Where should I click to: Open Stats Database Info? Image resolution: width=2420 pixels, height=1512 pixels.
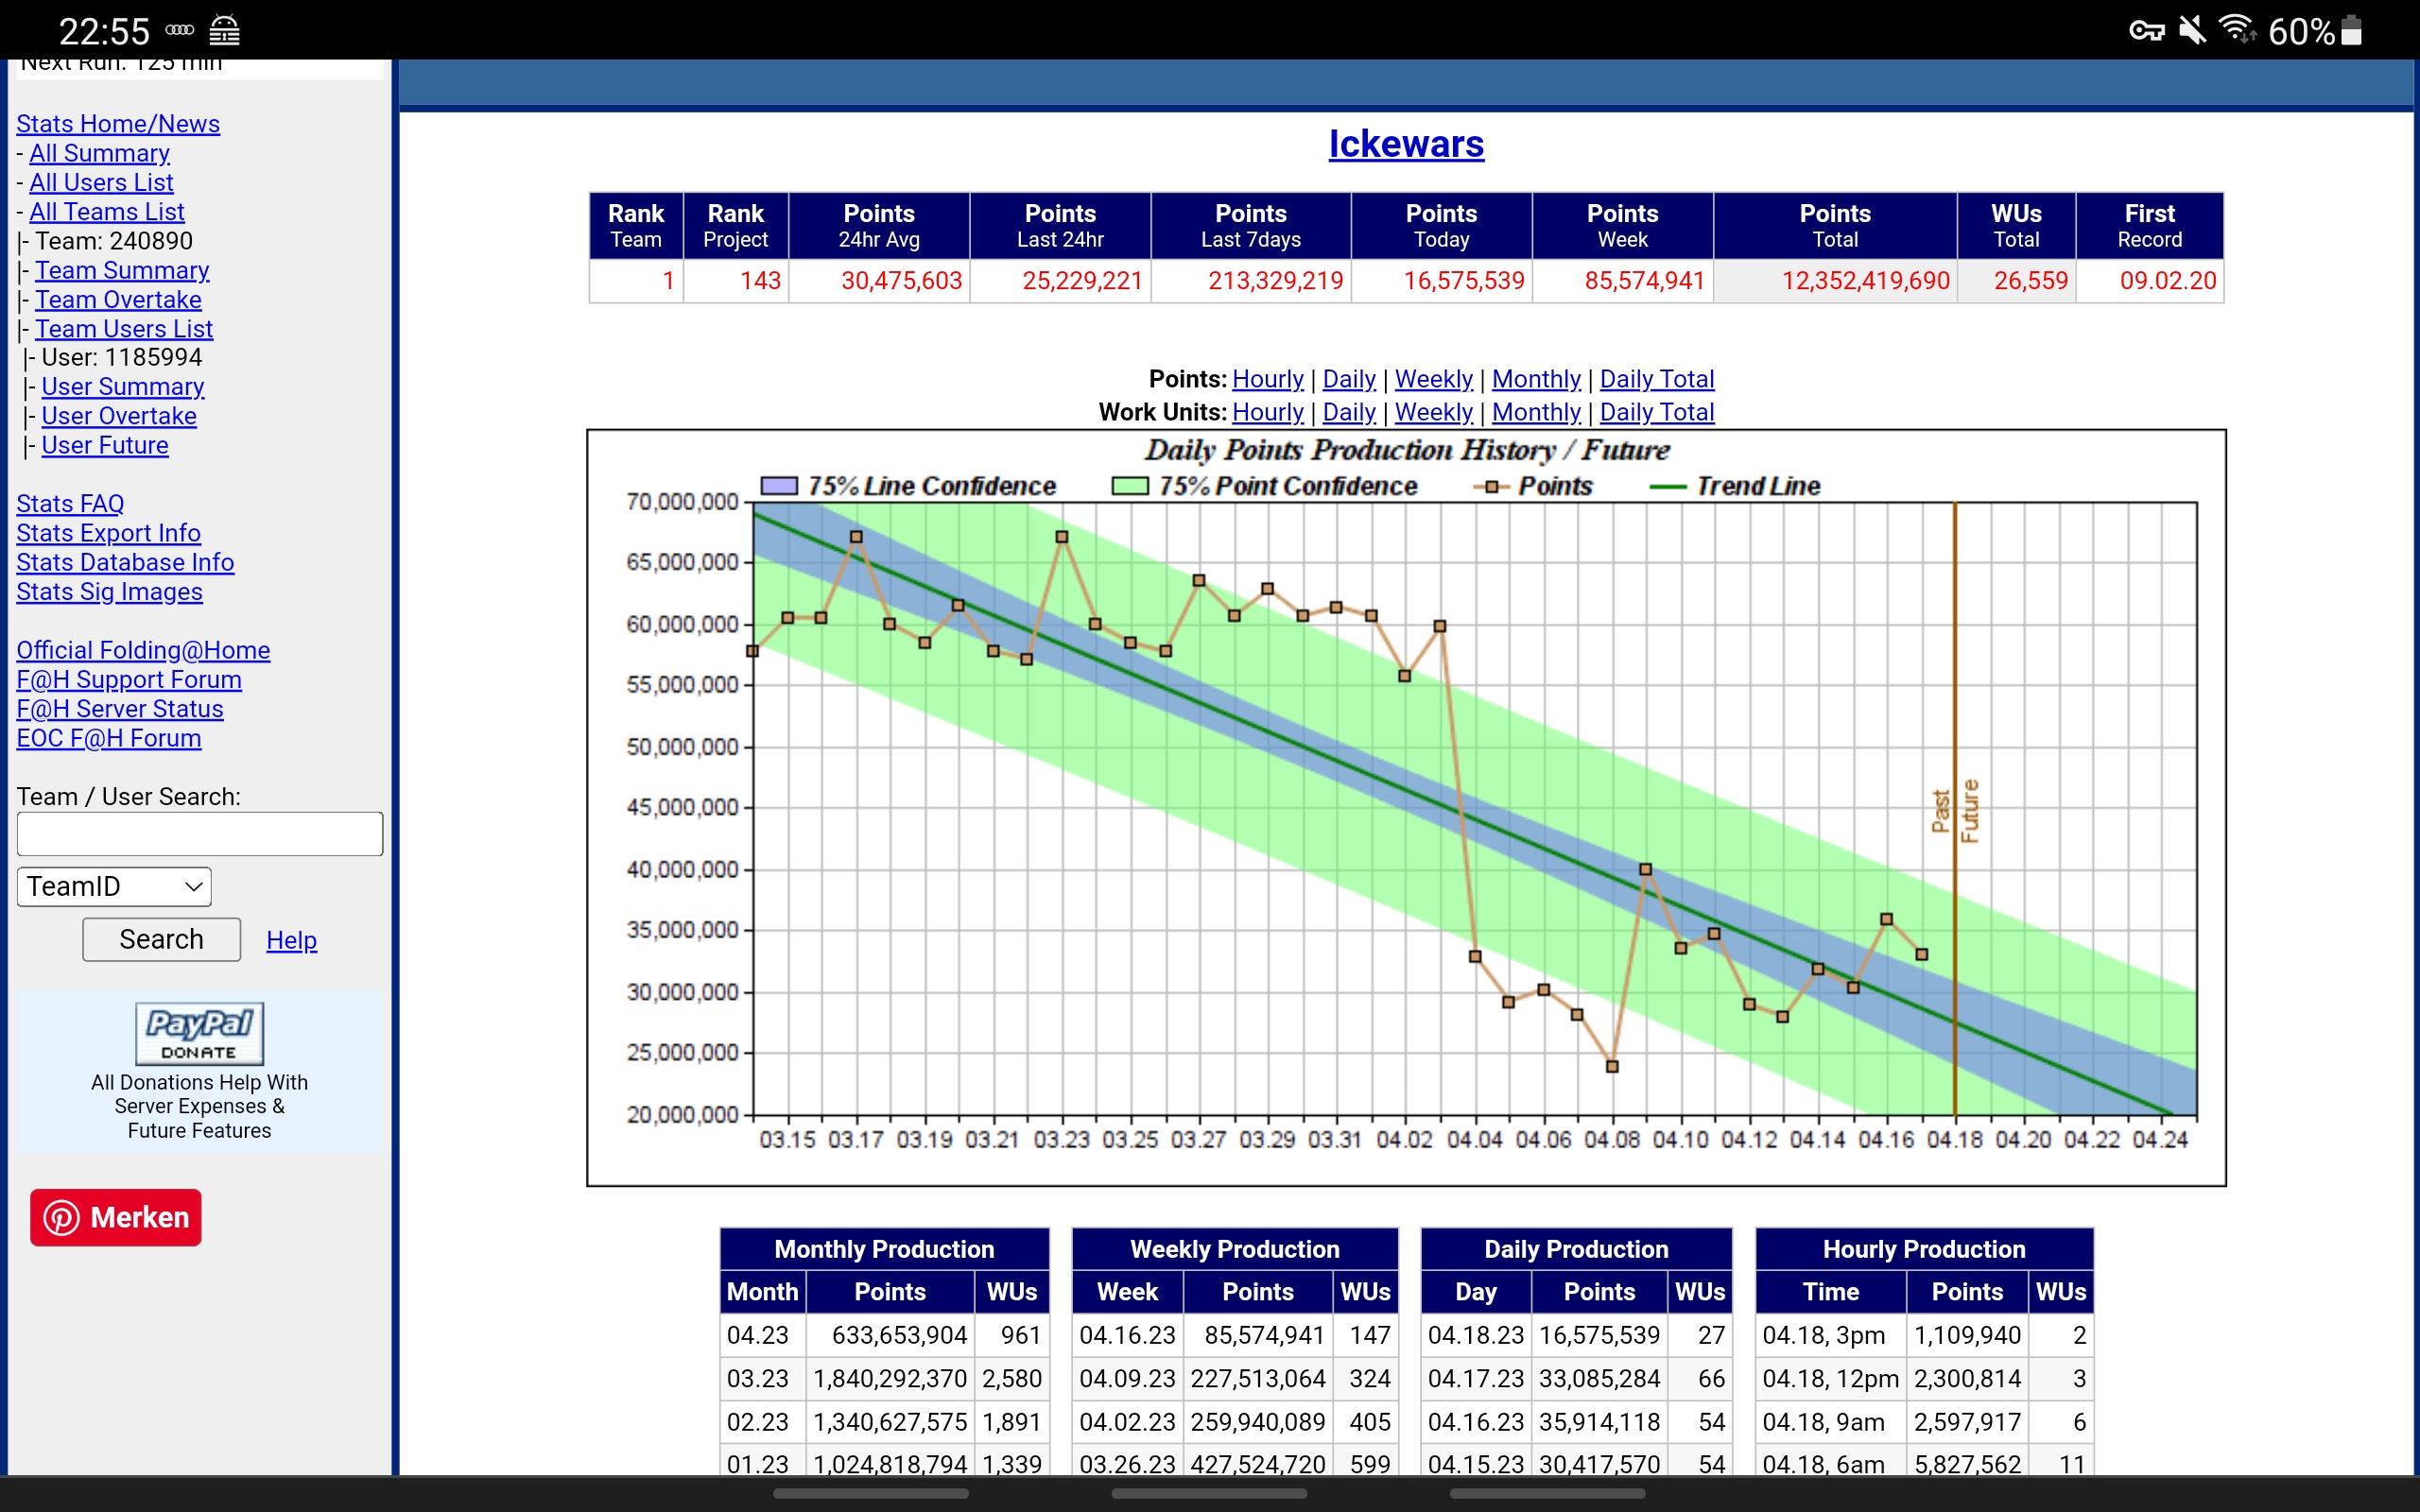tap(125, 562)
